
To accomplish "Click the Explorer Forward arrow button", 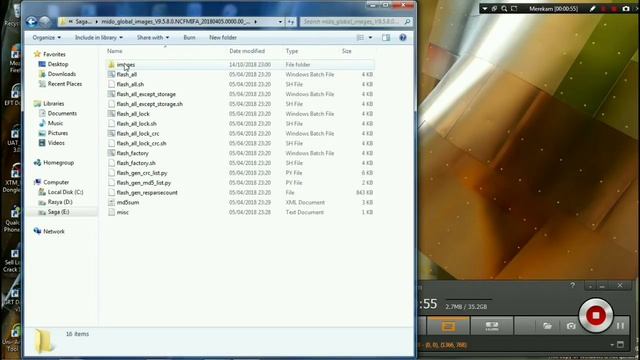I will [45, 22].
